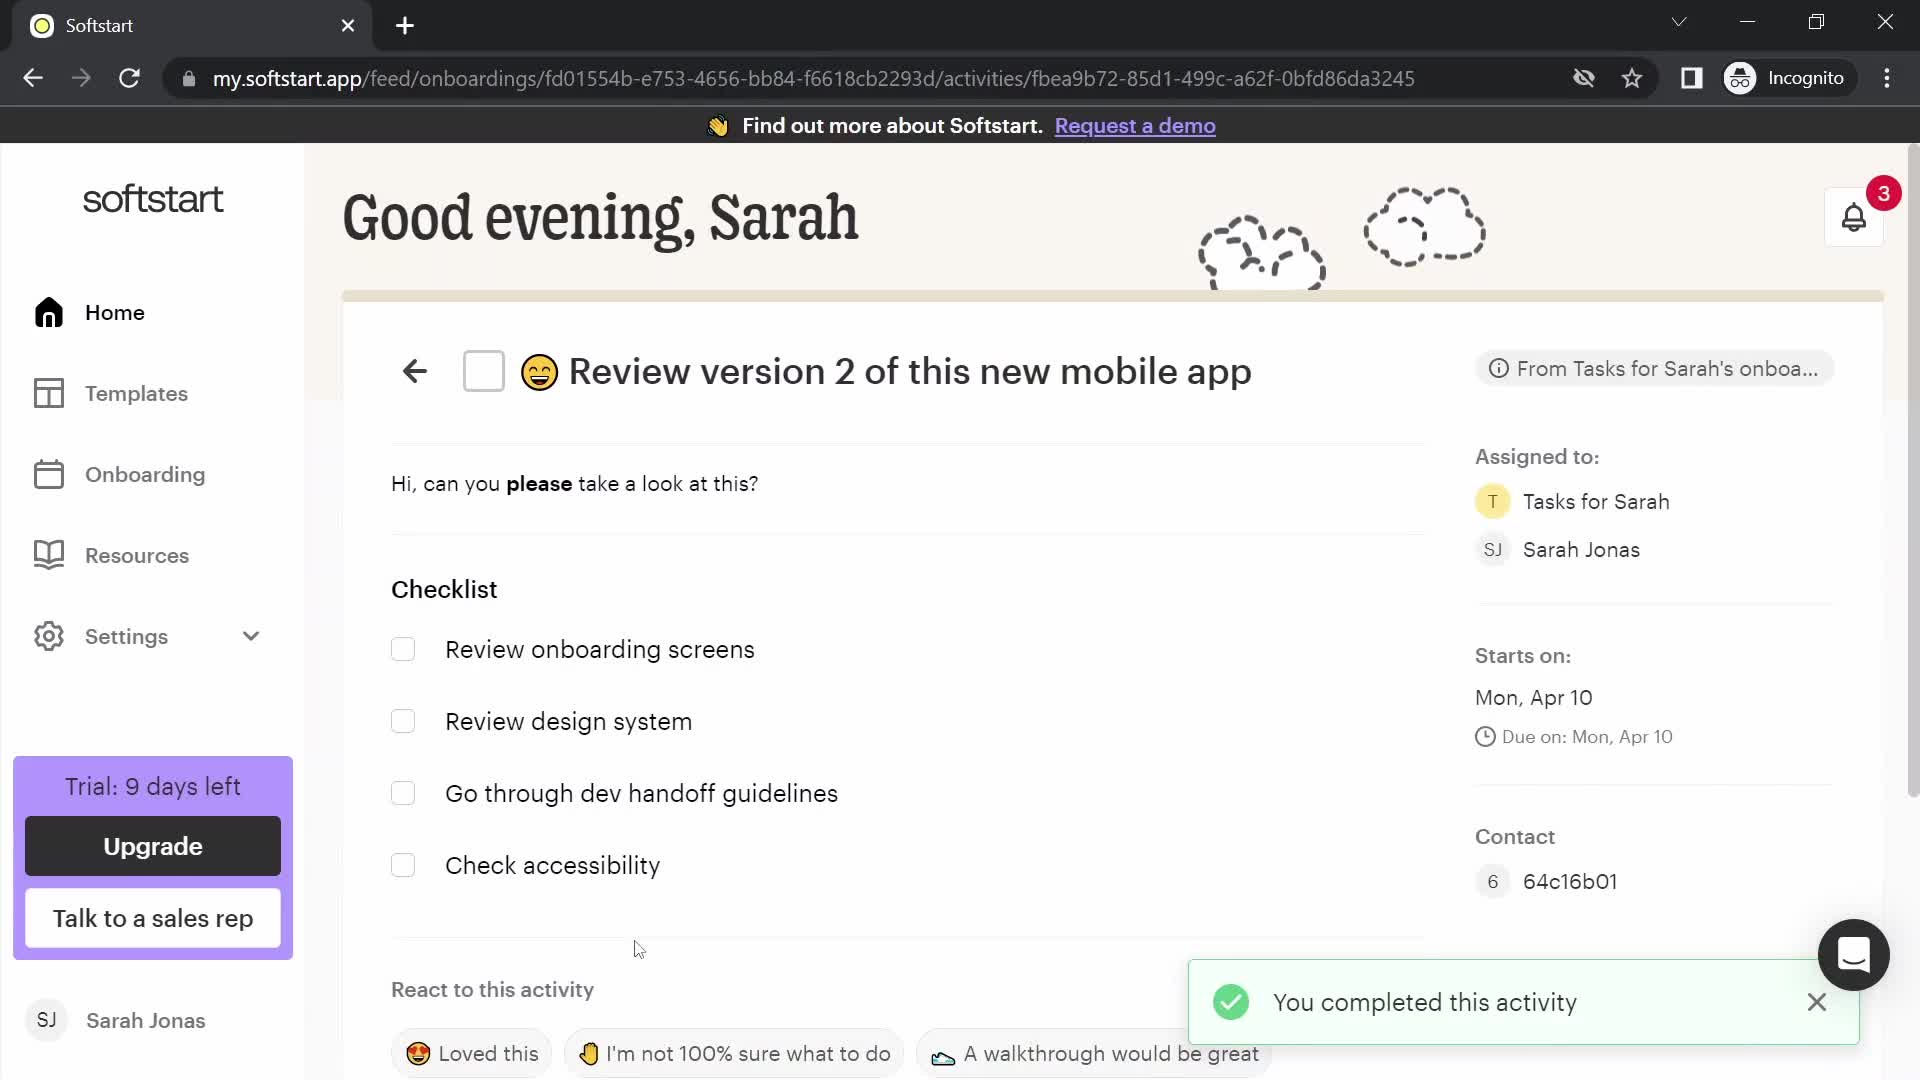Expand the Settings dropdown menu
The height and width of the screenshot is (1080, 1920).
coord(249,637)
